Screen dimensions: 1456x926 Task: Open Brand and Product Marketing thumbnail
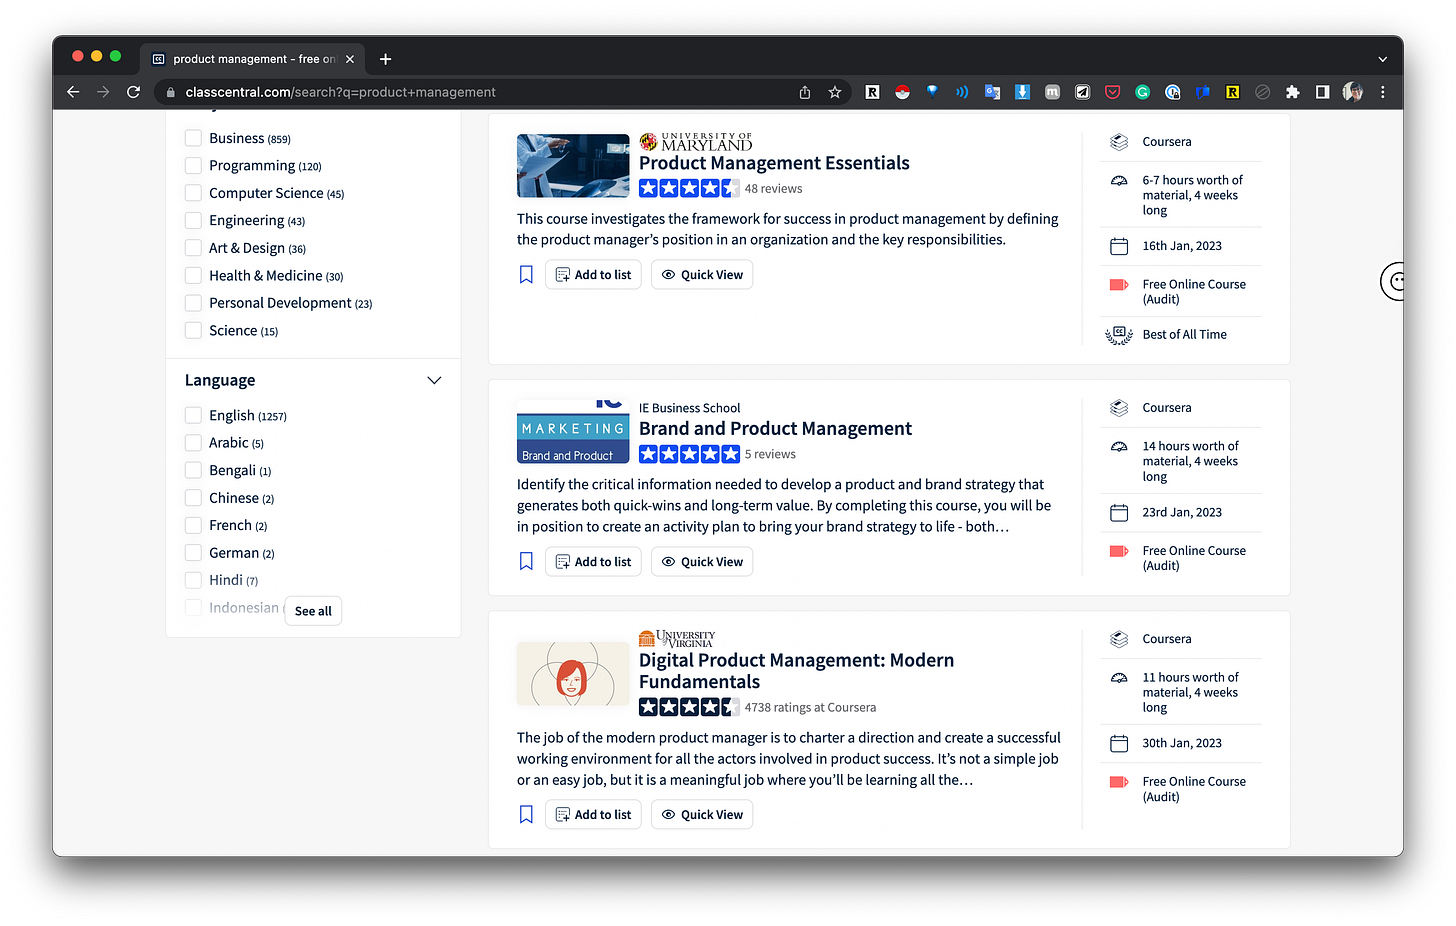573,432
